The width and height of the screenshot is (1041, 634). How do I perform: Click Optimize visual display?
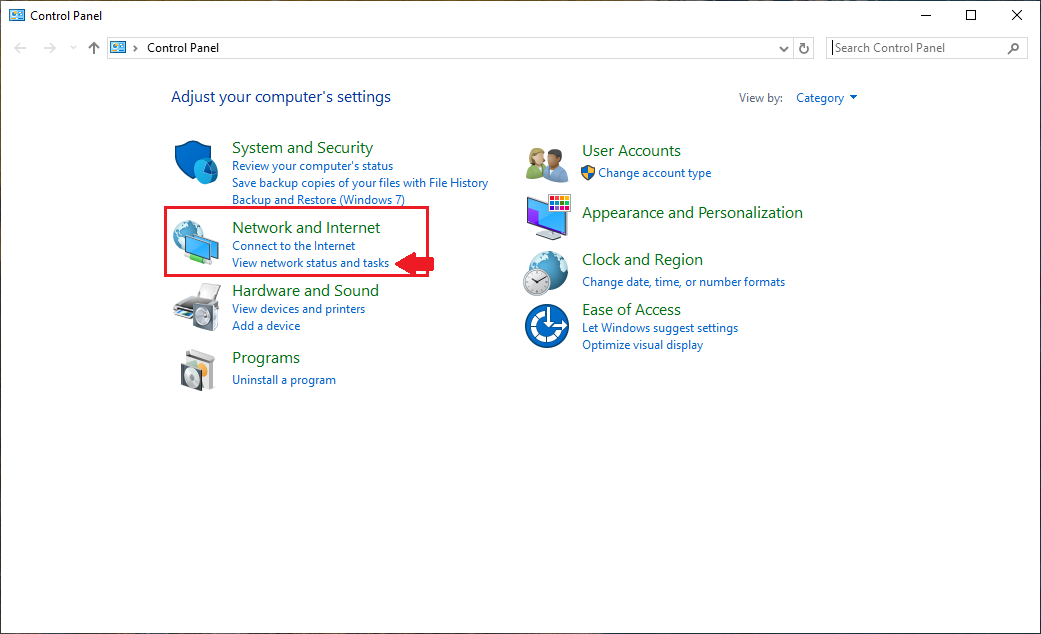pyautogui.click(x=642, y=345)
